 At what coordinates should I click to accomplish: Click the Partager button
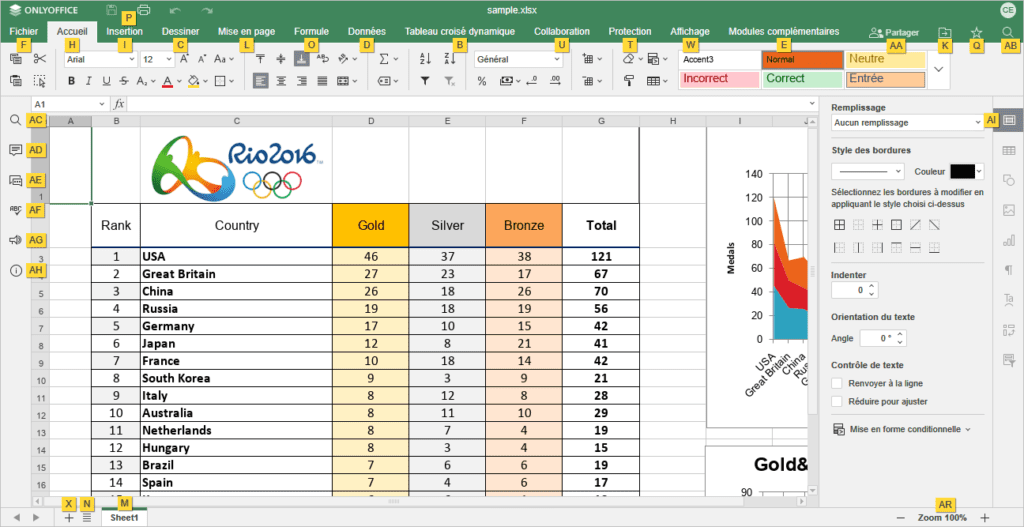894,33
